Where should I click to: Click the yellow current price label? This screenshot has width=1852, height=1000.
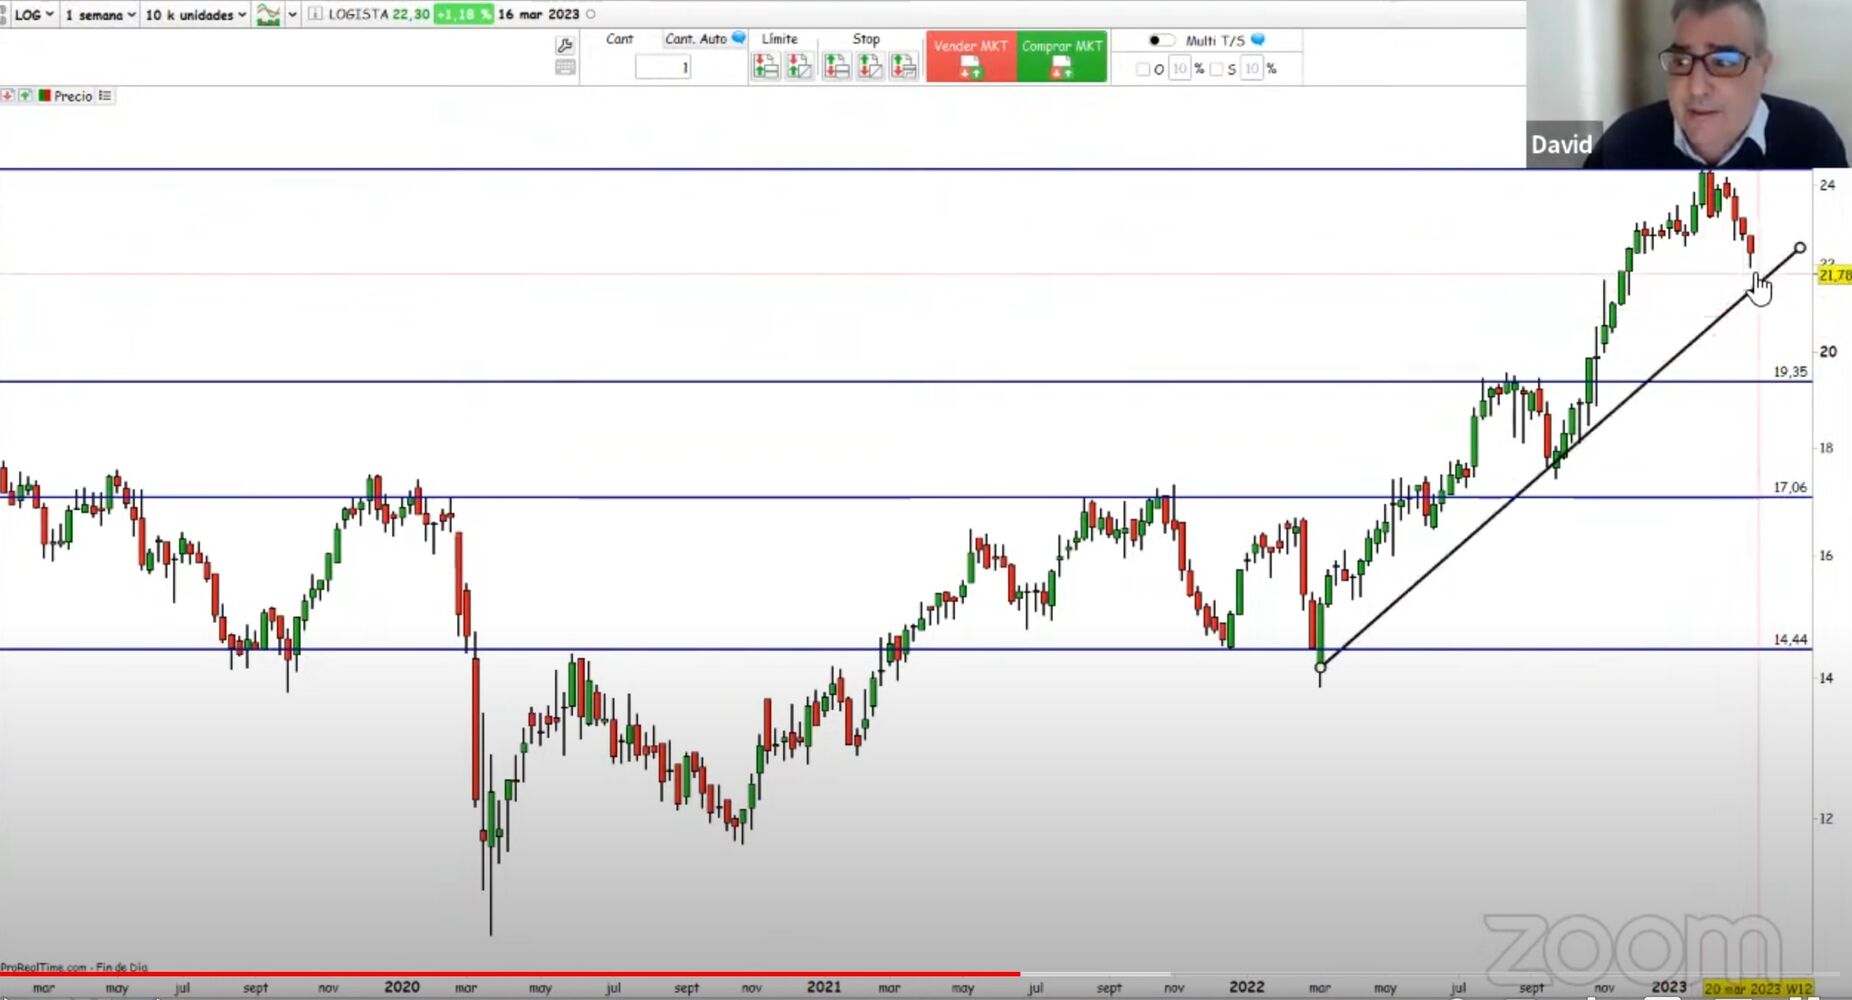pos(1835,275)
